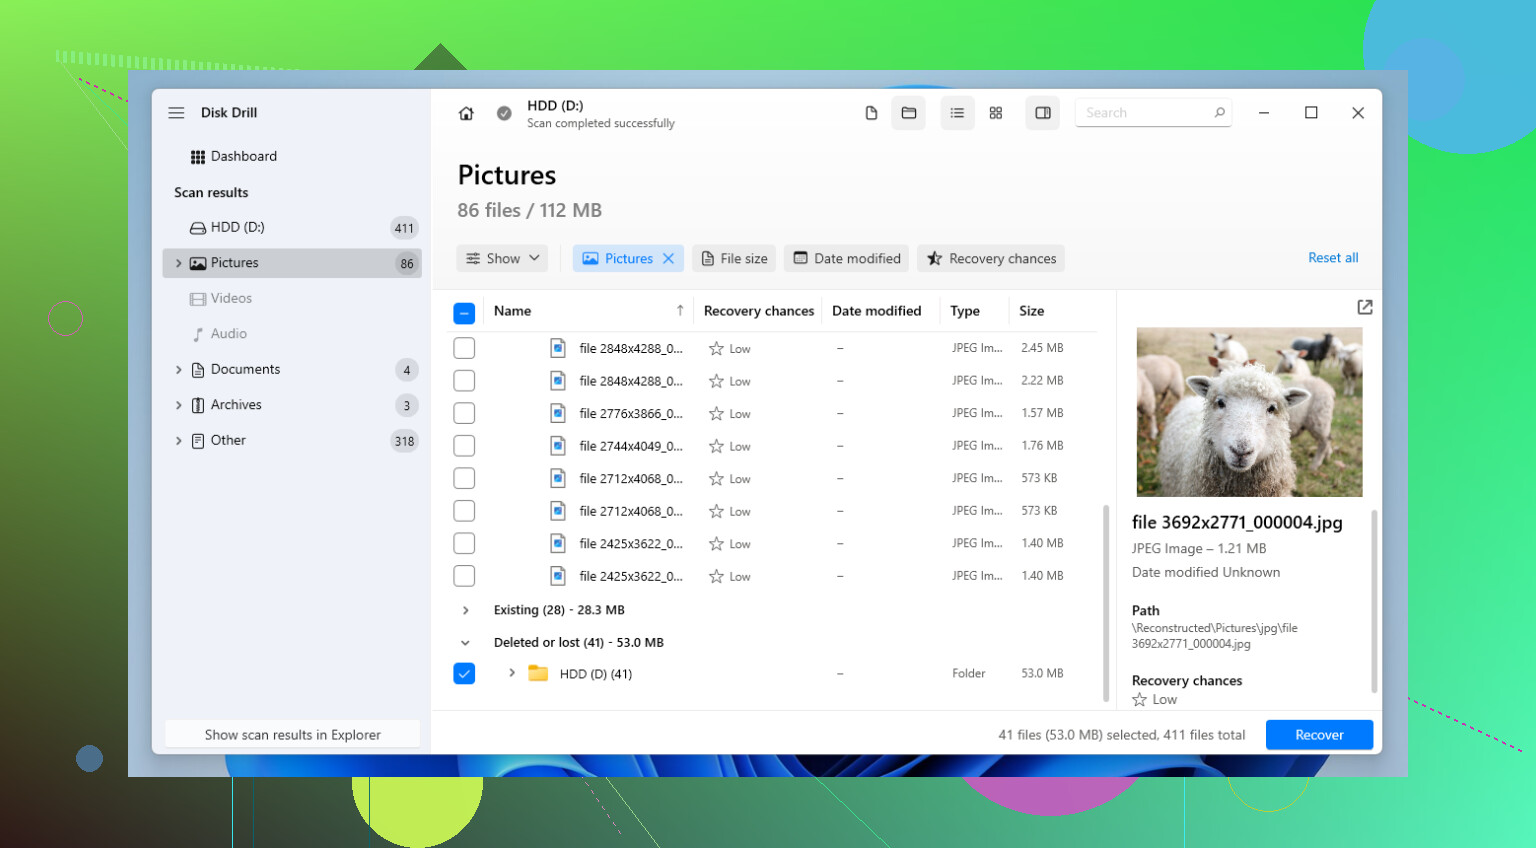1536x848 pixels.
Task: Remove the Pictures filter with the X
Action: click(668, 258)
